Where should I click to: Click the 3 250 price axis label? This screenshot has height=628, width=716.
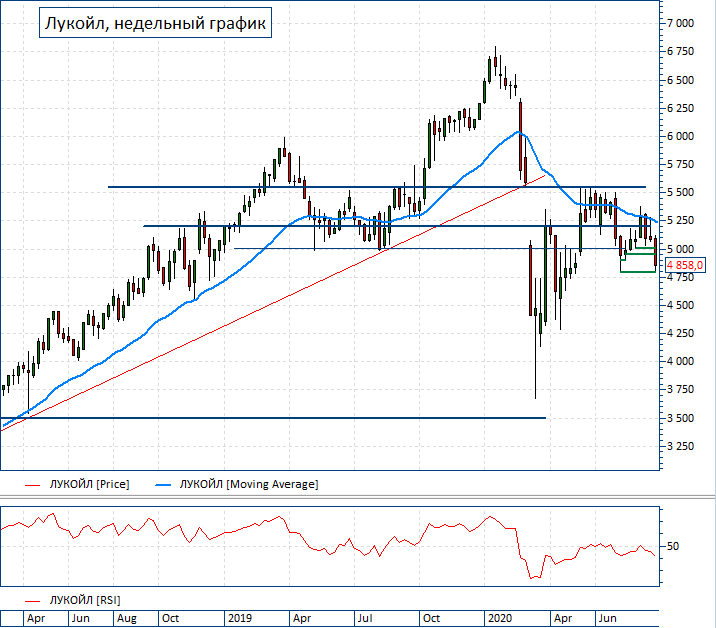[x=680, y=446]
